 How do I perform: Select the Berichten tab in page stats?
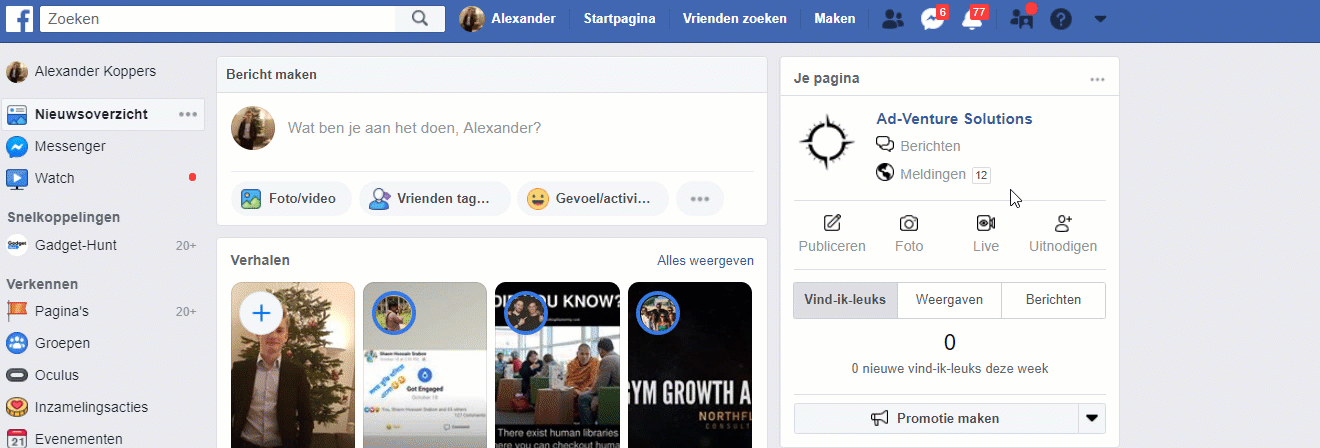point(1053,299)
